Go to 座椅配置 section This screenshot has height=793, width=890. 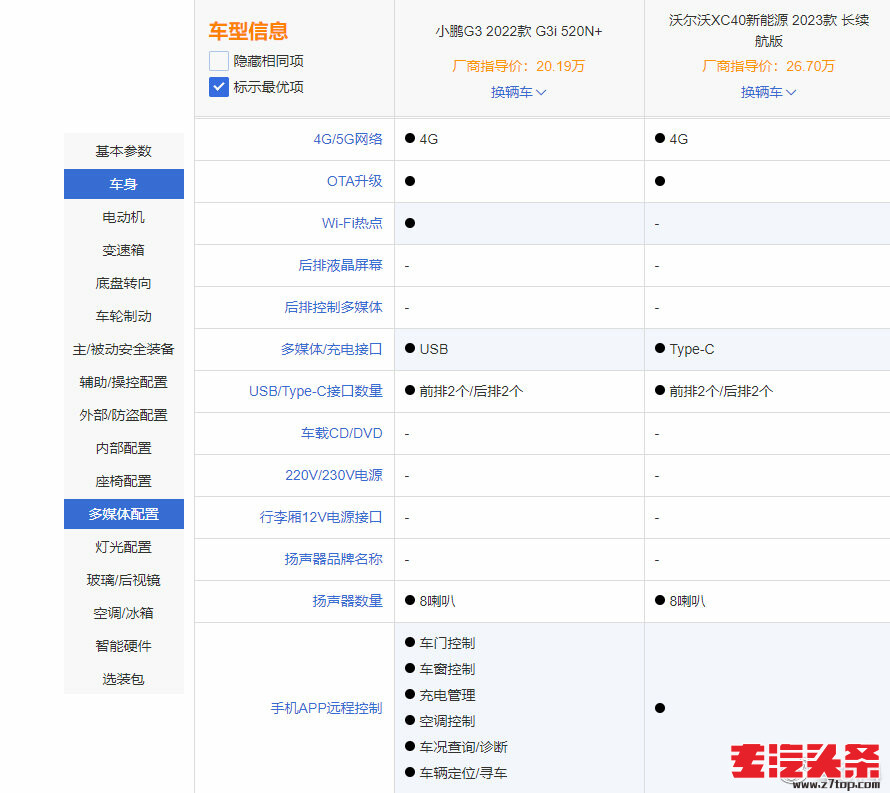tap(124, 481)
